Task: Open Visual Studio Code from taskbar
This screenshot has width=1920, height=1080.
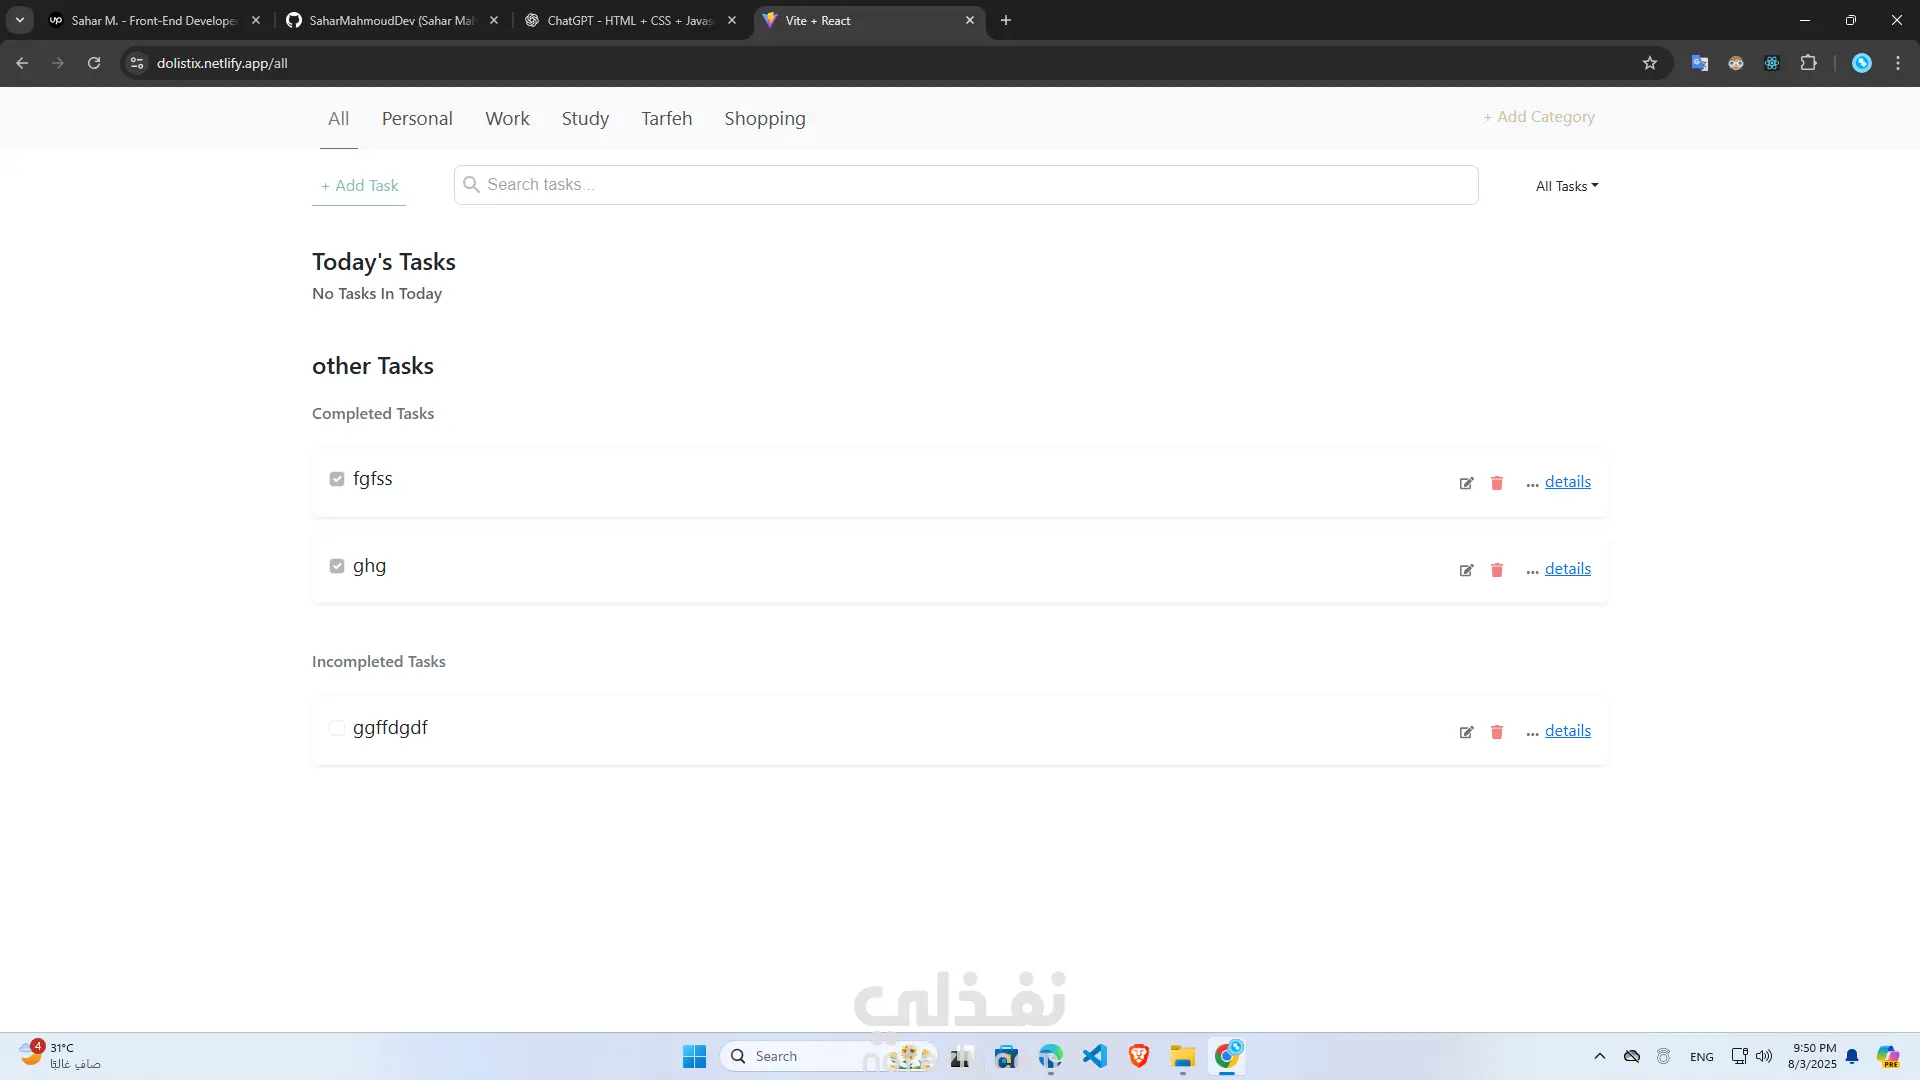Action: 1095,1056
